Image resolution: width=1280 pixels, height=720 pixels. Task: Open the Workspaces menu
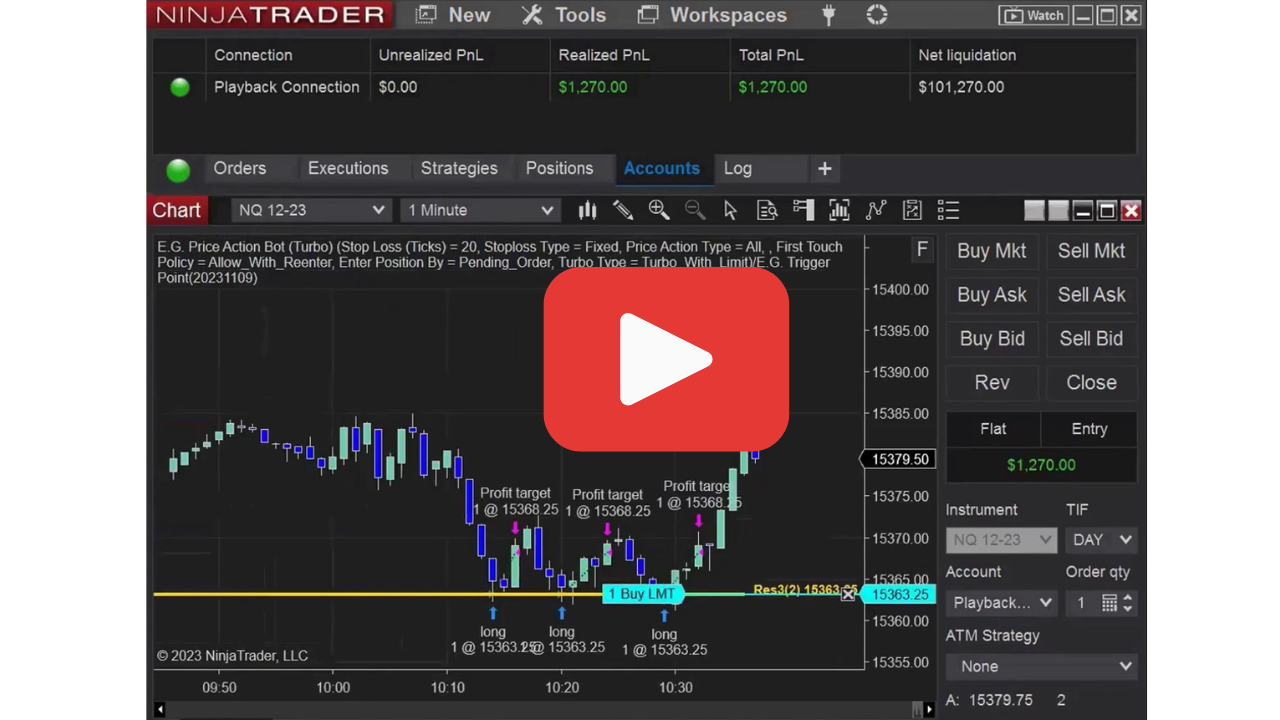(712, 15)
